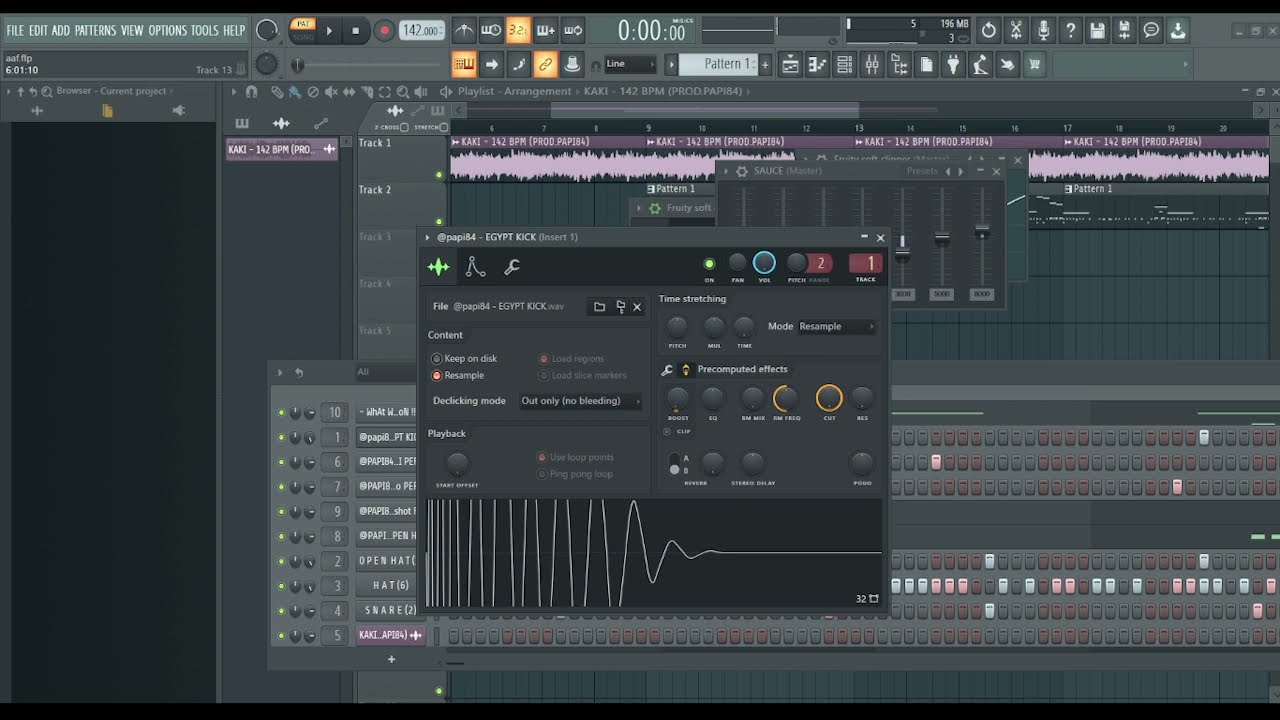Open the Line snap dropdown
The image size is (1280, 720).
pos(630,64)
